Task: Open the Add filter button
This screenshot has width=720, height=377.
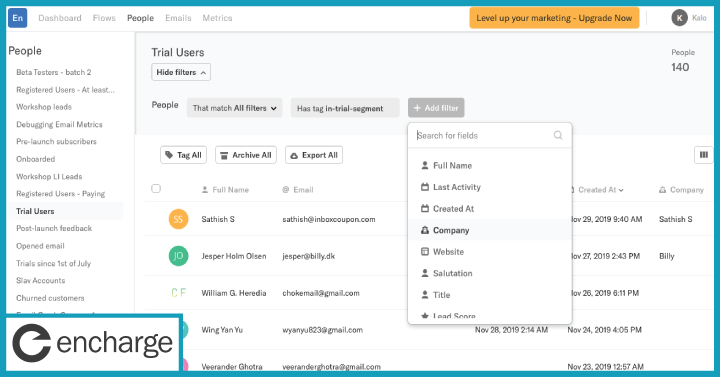Action: (436, 108)
